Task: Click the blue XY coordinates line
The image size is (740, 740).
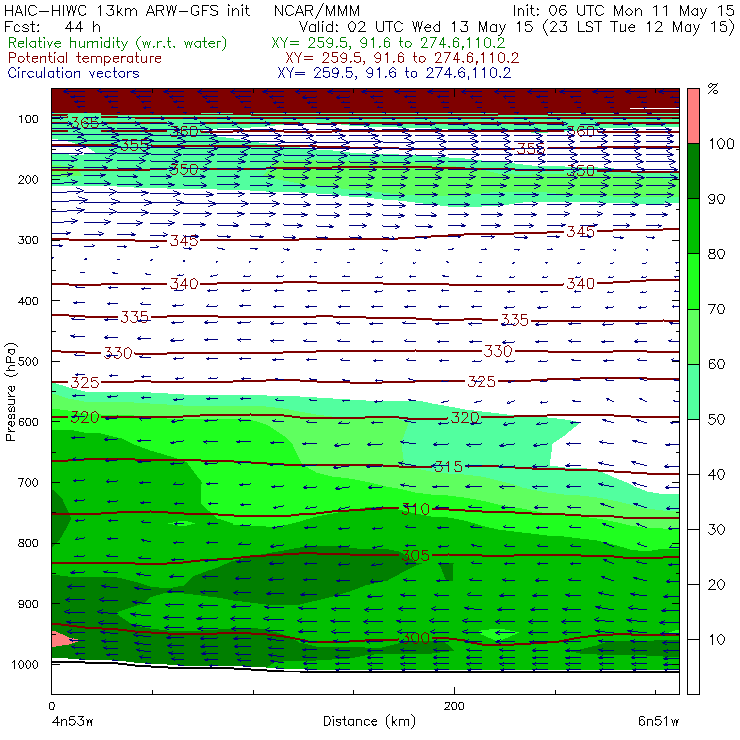Action: tap(394, 73)
